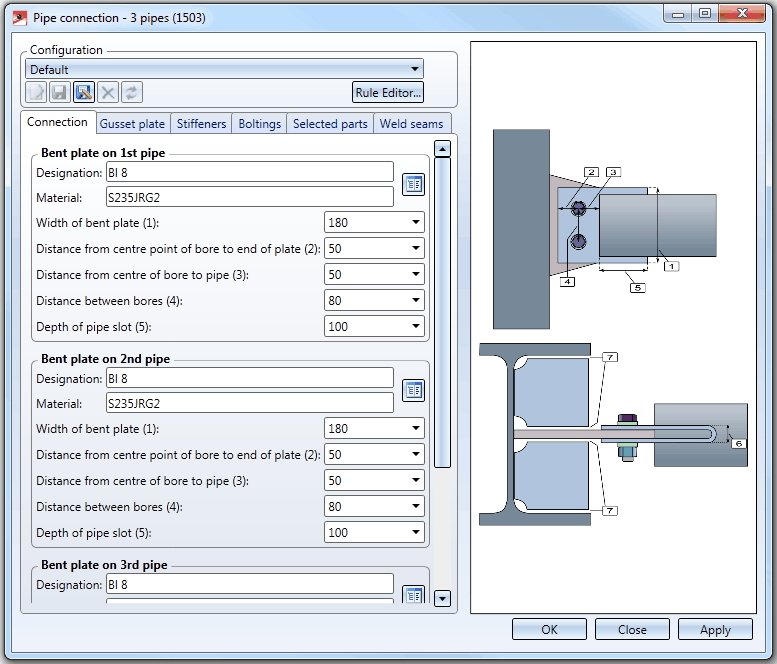The height and width of the screenshot is (664, 777).
Task: Open catalogue icon for 2nd pipe bent plate
Action: 413,390
